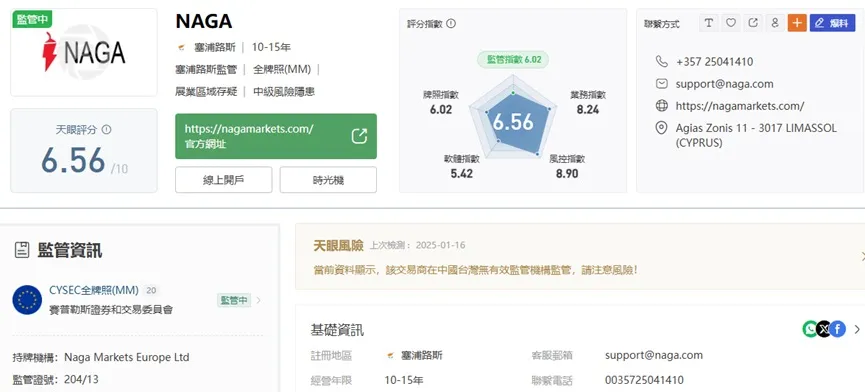Viewport: 865px width, 392px height.
Task: Click the 牌照指數 6.02 value
Action: tap(441, 109)
